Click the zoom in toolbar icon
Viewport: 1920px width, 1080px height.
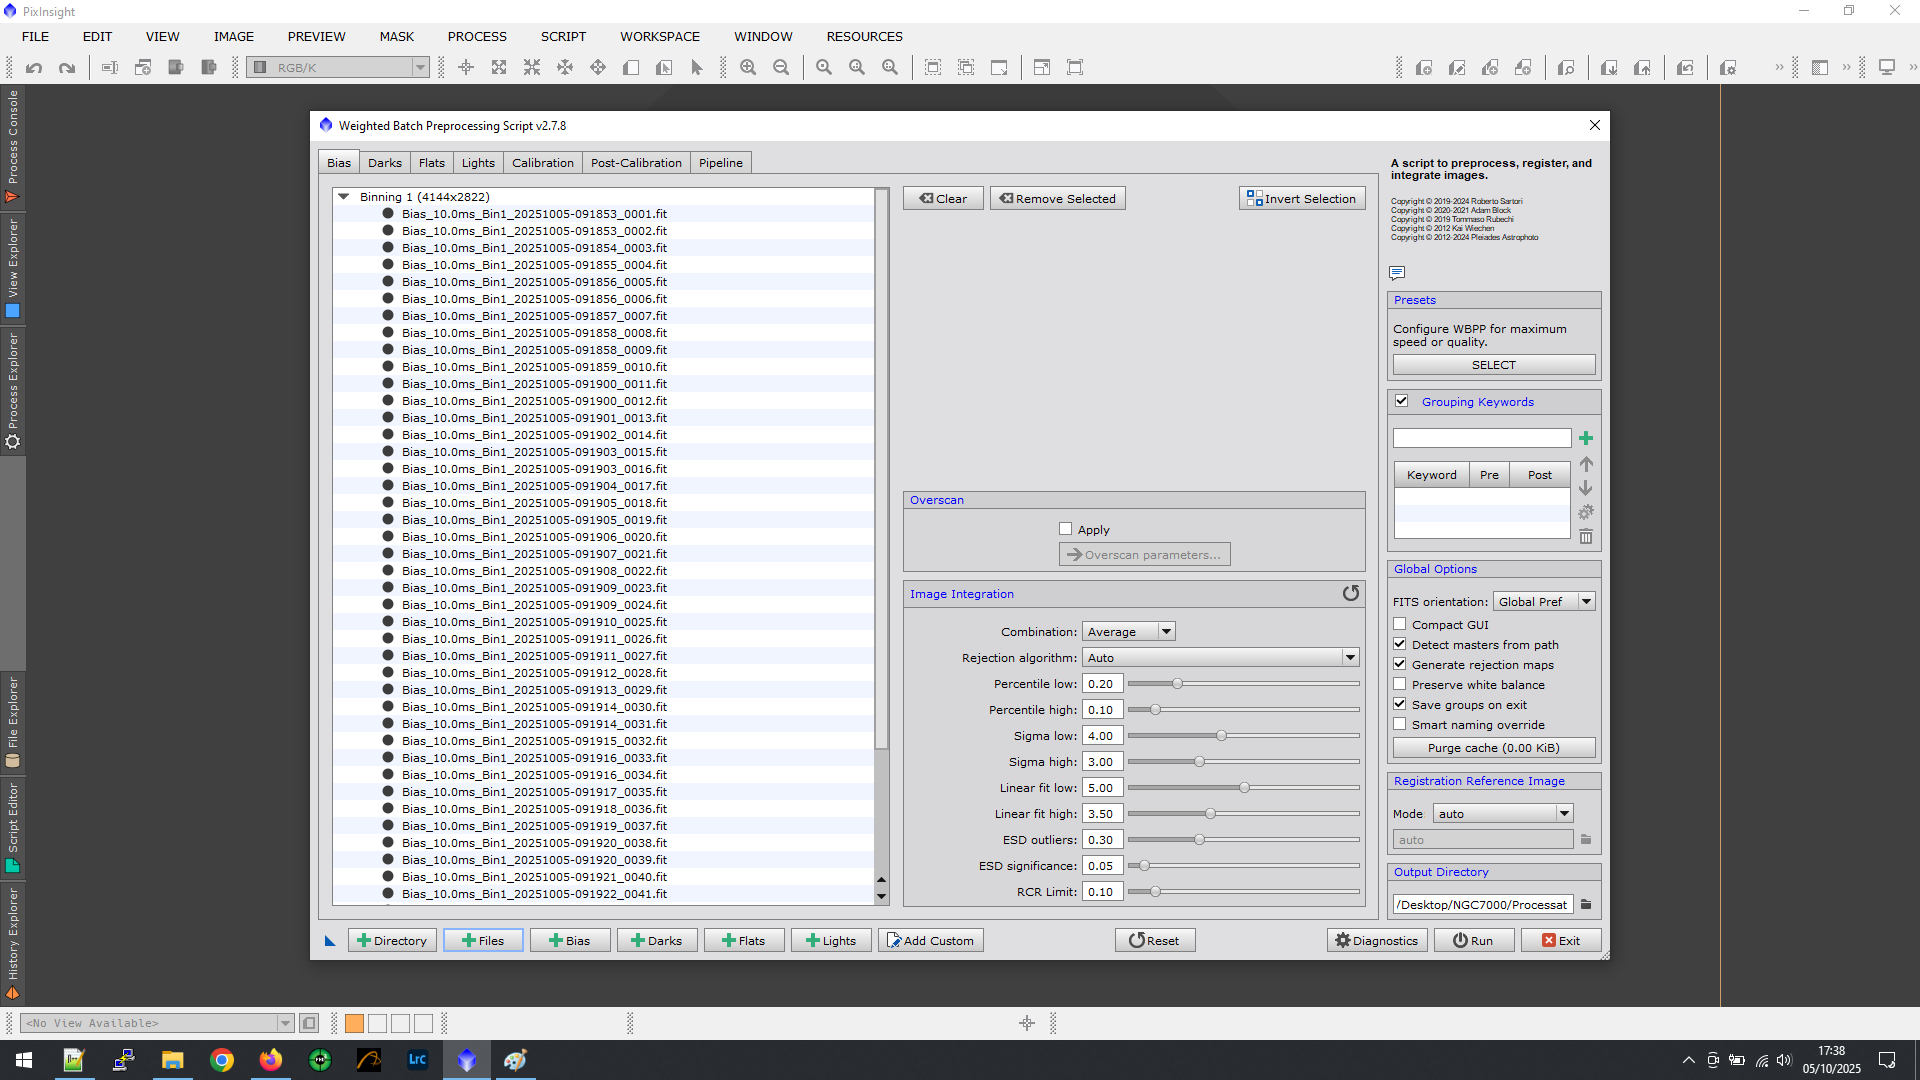pos(747,67)
